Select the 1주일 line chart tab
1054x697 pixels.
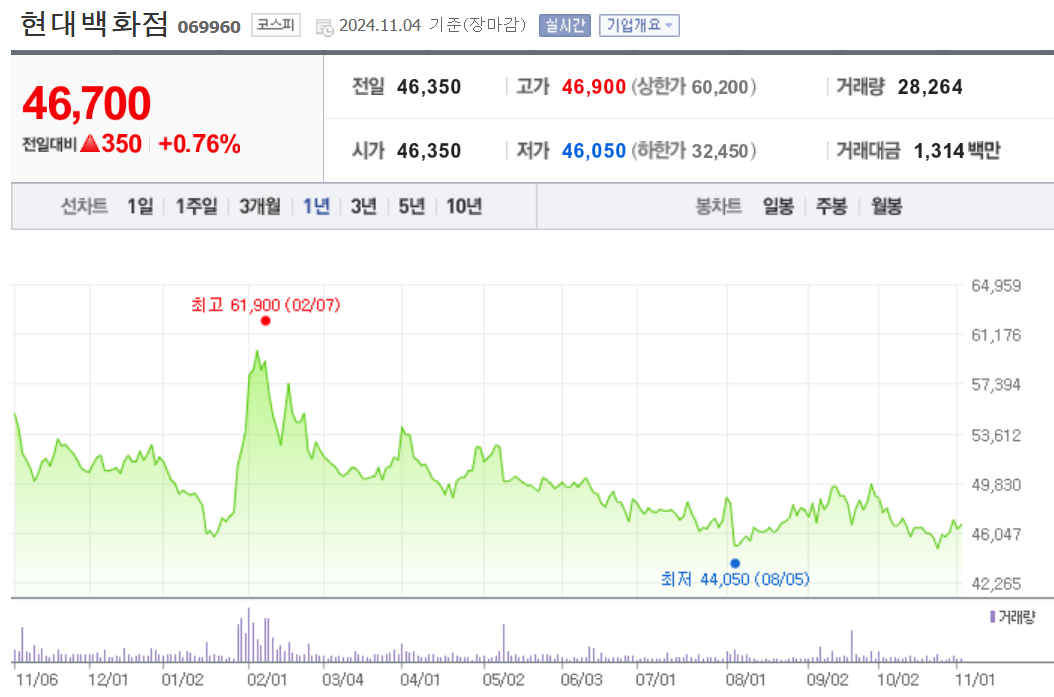[196, 206]
